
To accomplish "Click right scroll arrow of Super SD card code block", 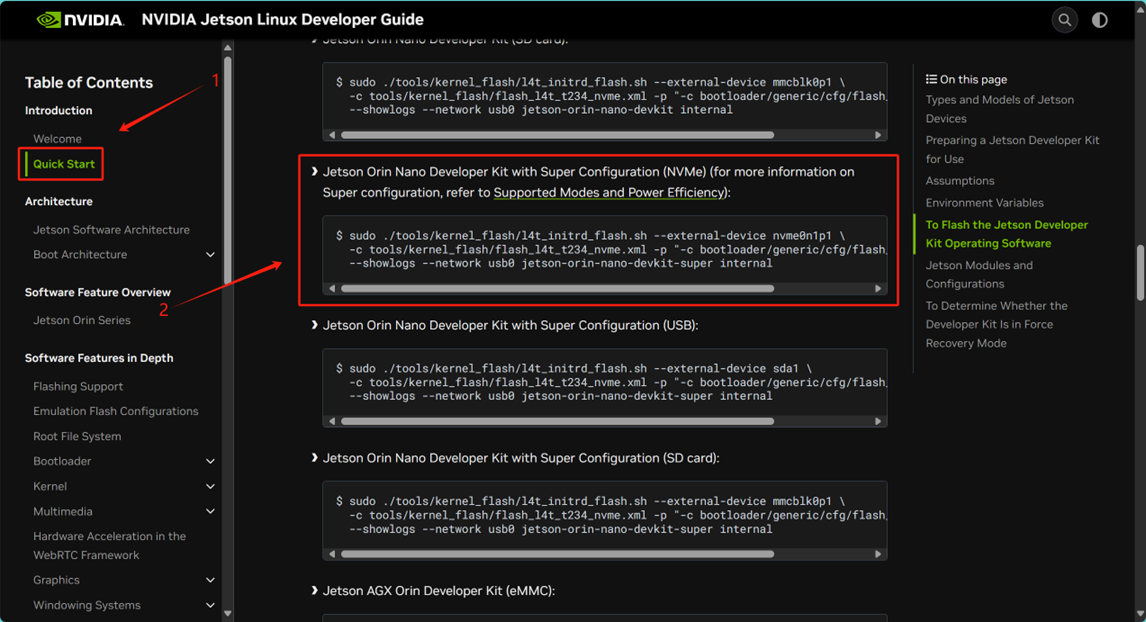I will tap(878, 554).
